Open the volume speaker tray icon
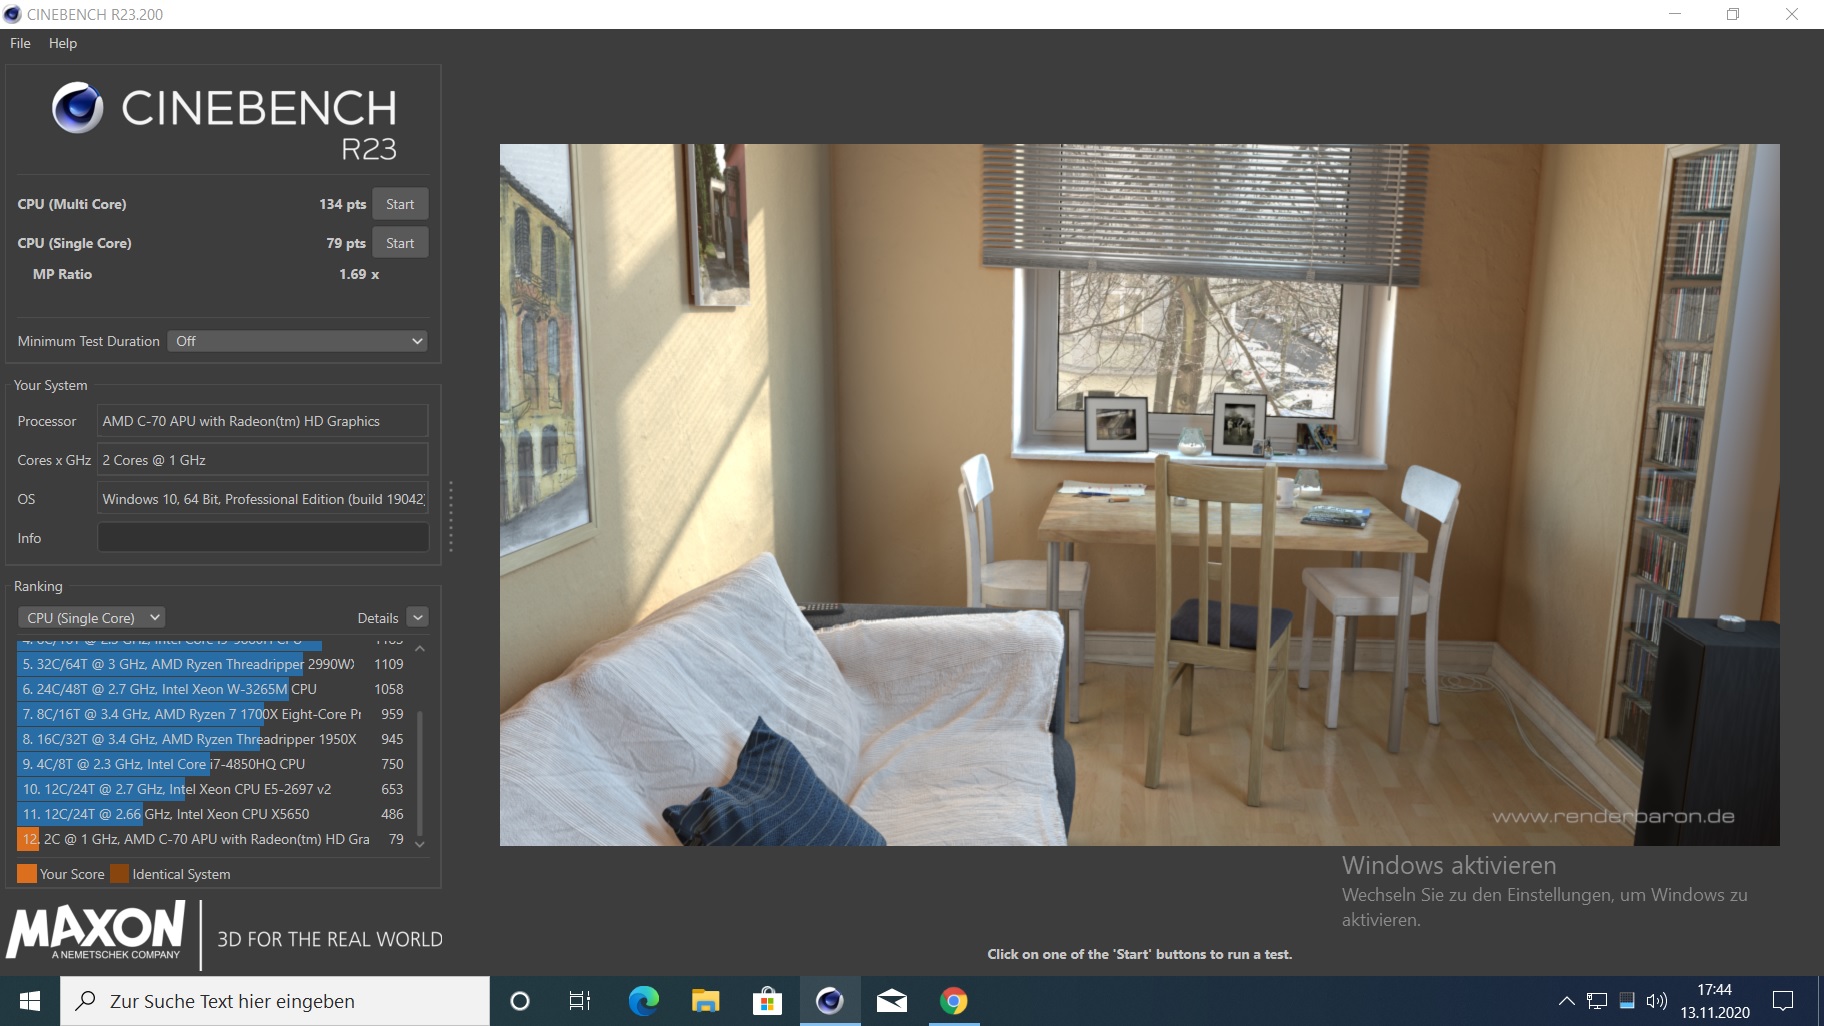Viewport: 1824px width, 1026px height. 1657,1001
